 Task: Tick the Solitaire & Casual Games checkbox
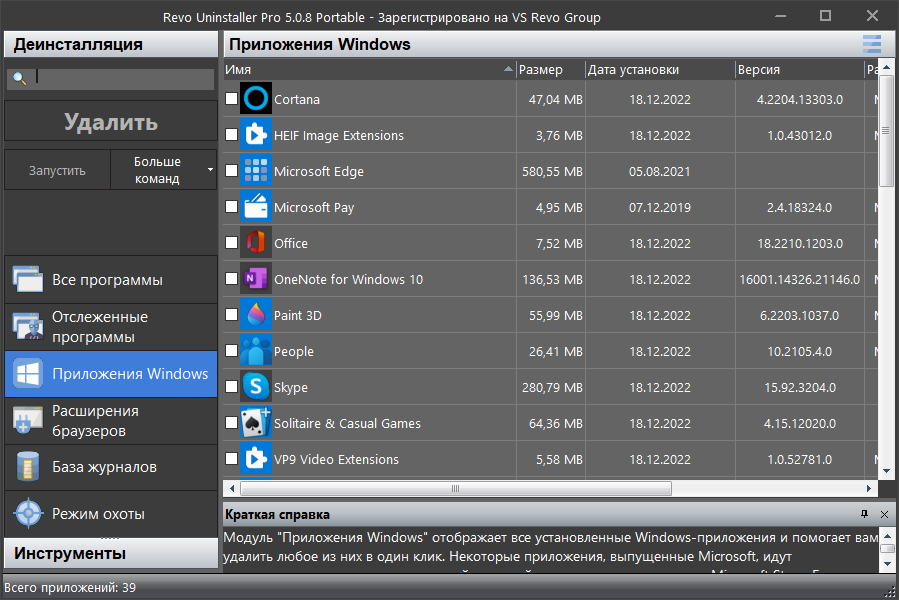click(231, 422)
